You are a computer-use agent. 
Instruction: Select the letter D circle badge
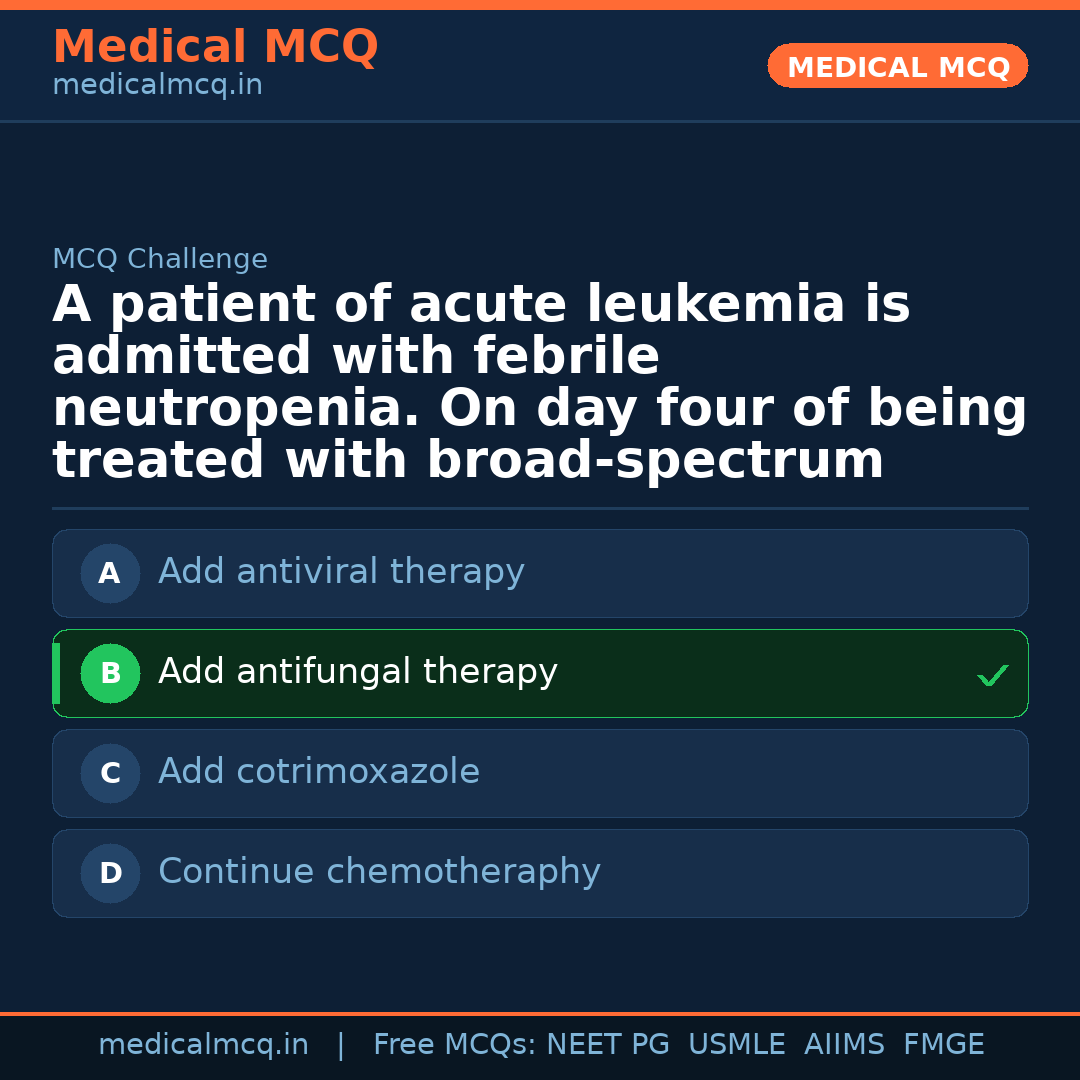click(x=110, y=874)
